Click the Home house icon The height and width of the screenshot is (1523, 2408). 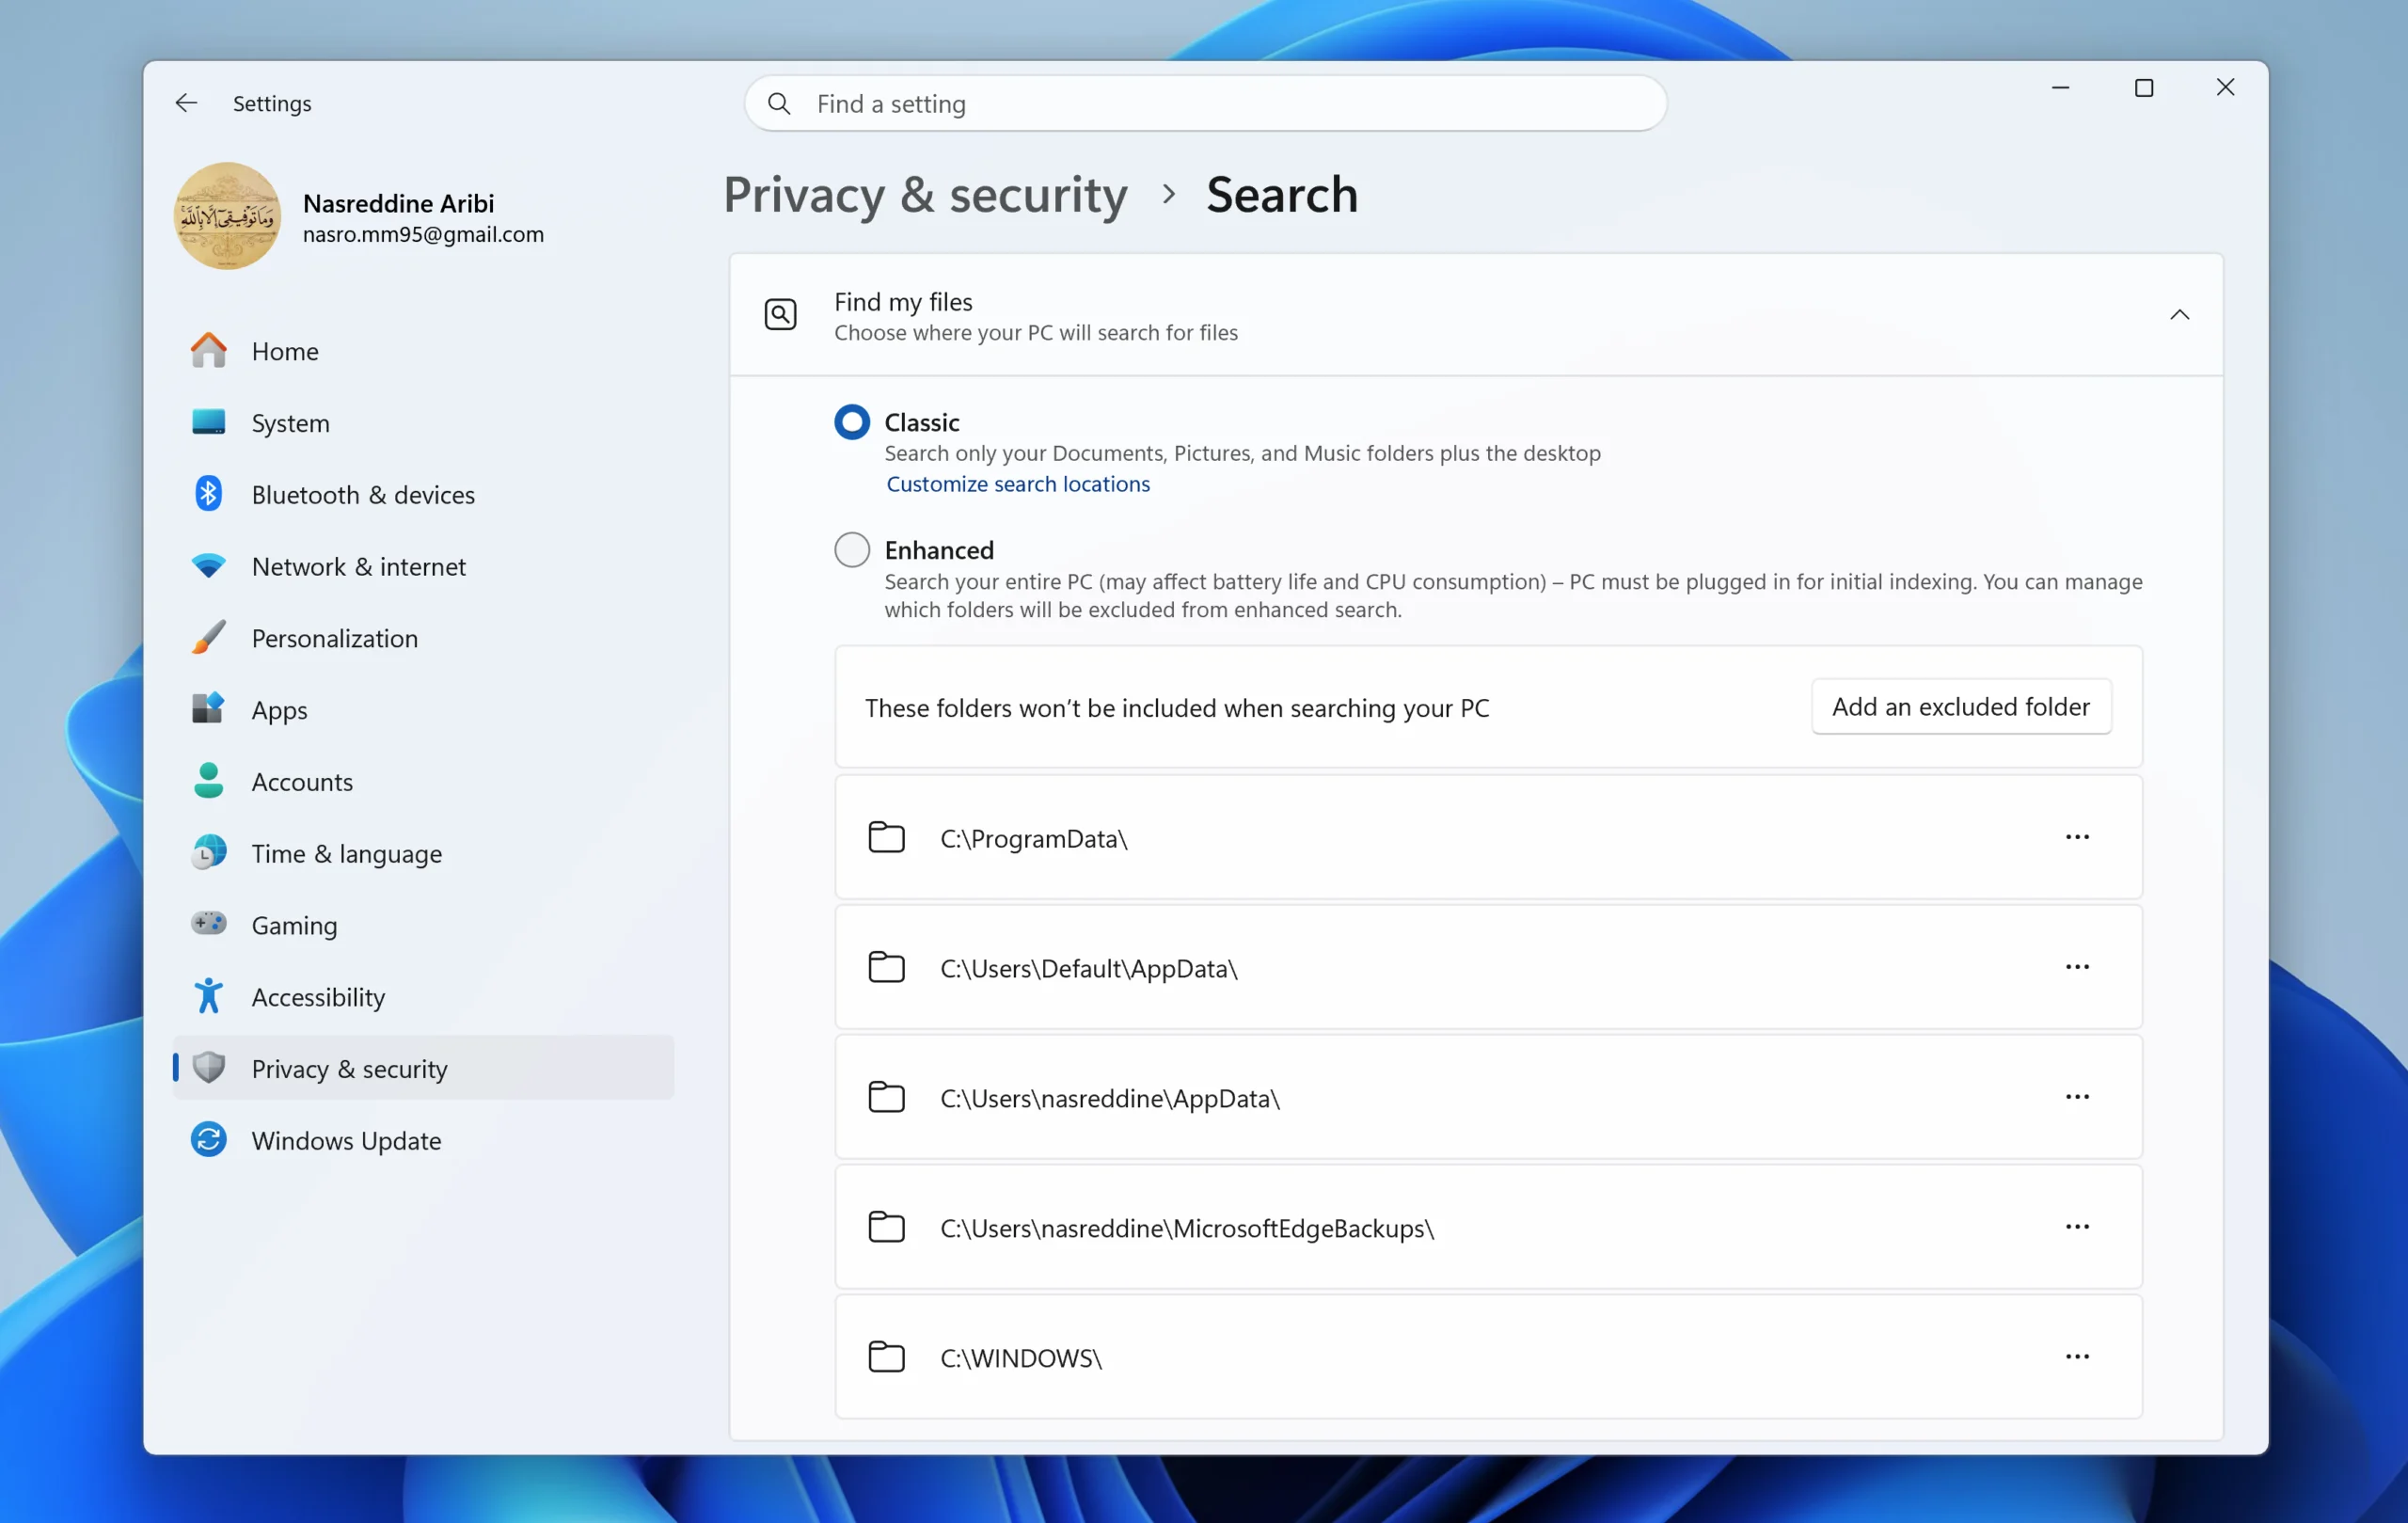coord(208,351)
